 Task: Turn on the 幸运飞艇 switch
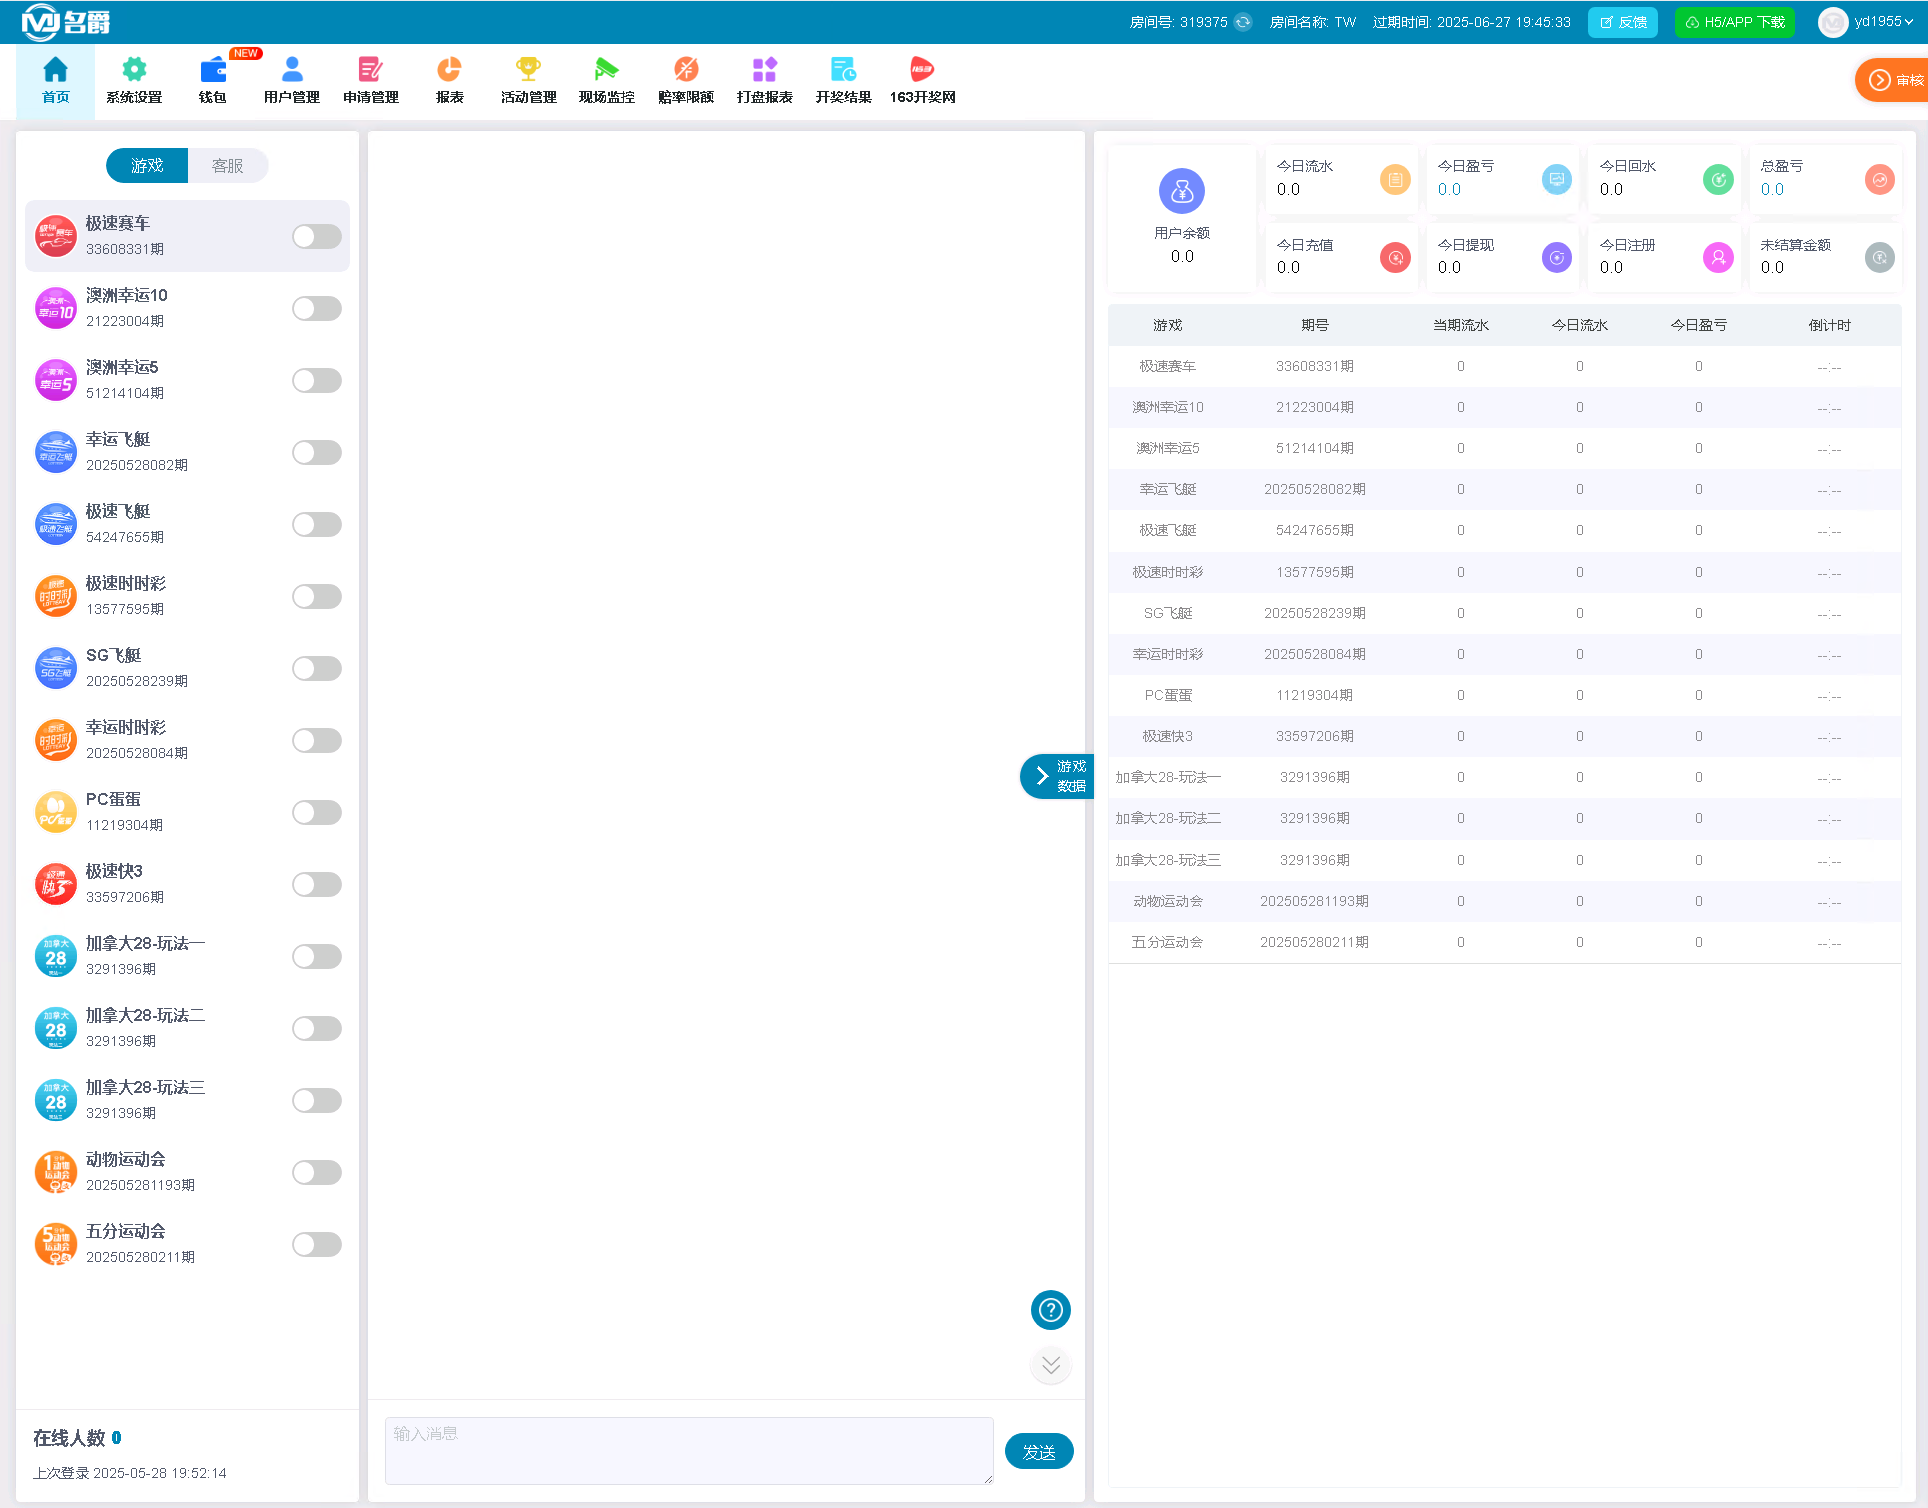point(316,453)
